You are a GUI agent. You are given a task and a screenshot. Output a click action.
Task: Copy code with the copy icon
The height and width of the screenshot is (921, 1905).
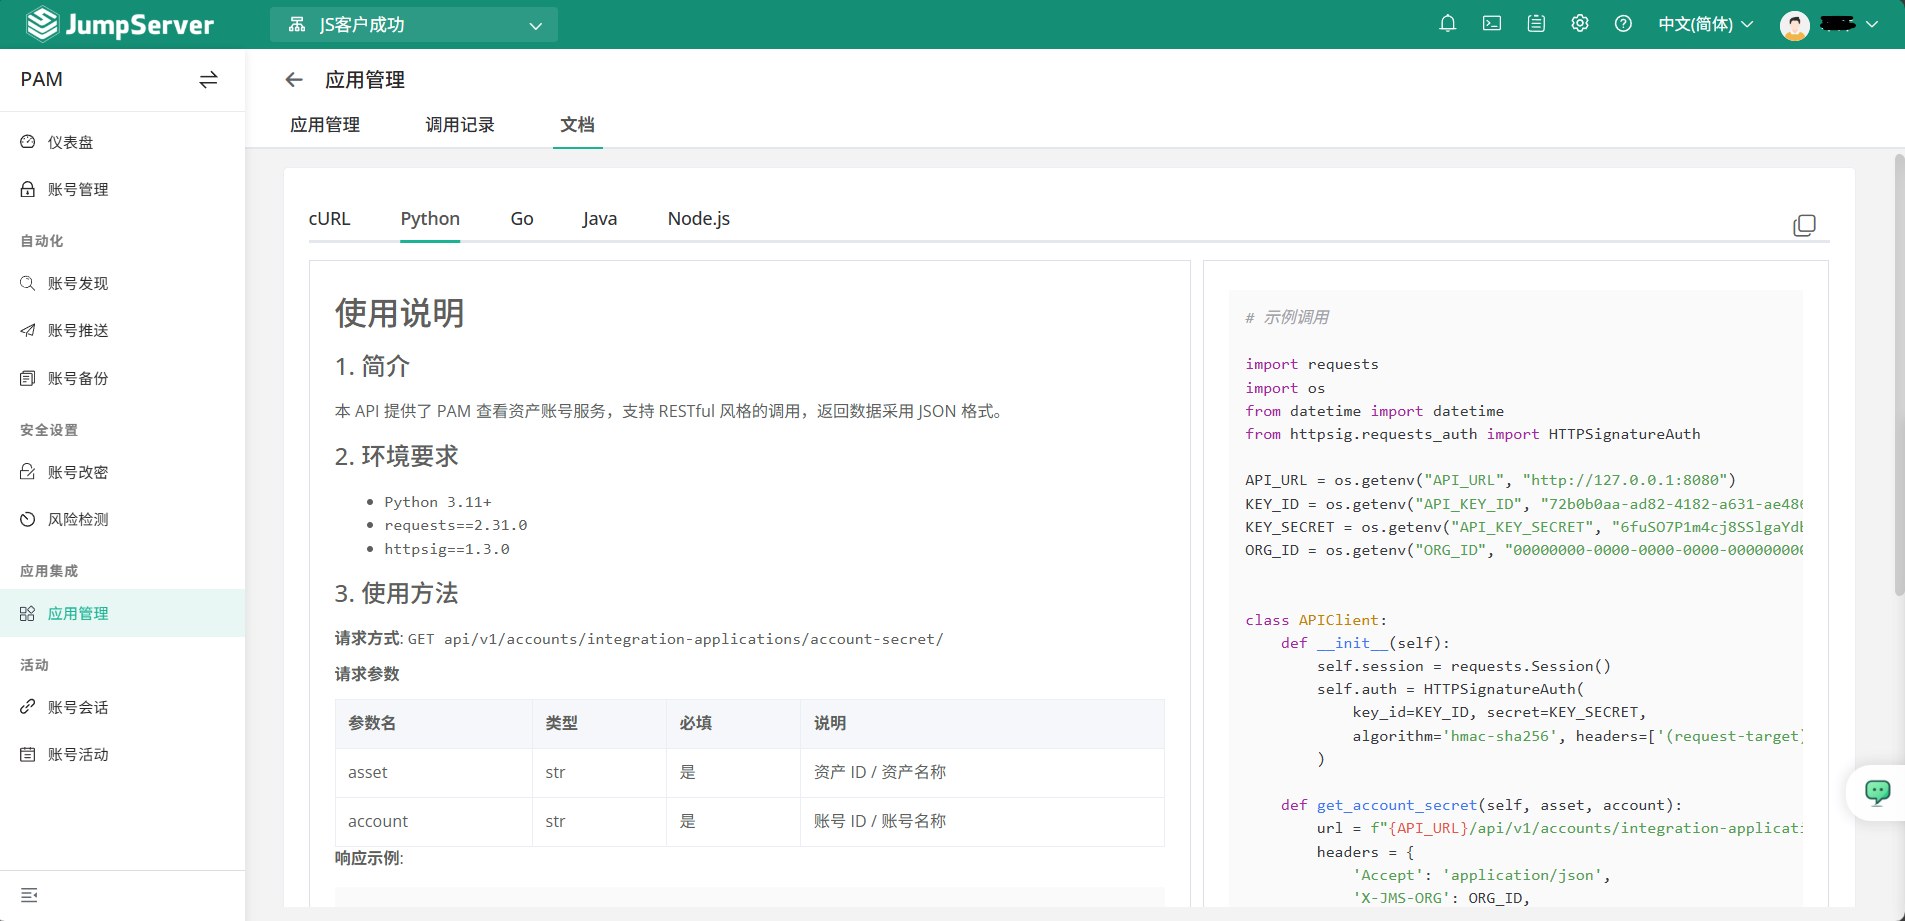[1804, 225]
